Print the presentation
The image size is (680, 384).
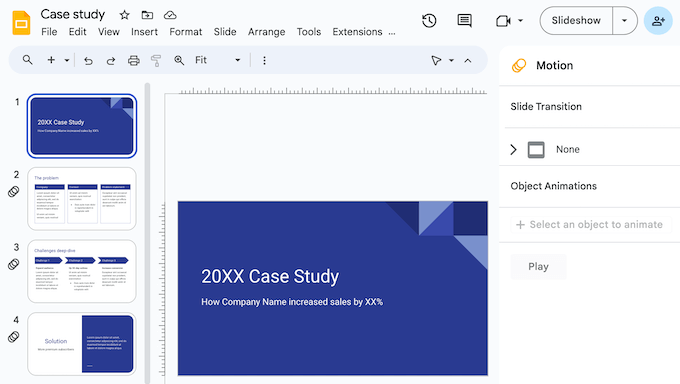coord(134,60)
